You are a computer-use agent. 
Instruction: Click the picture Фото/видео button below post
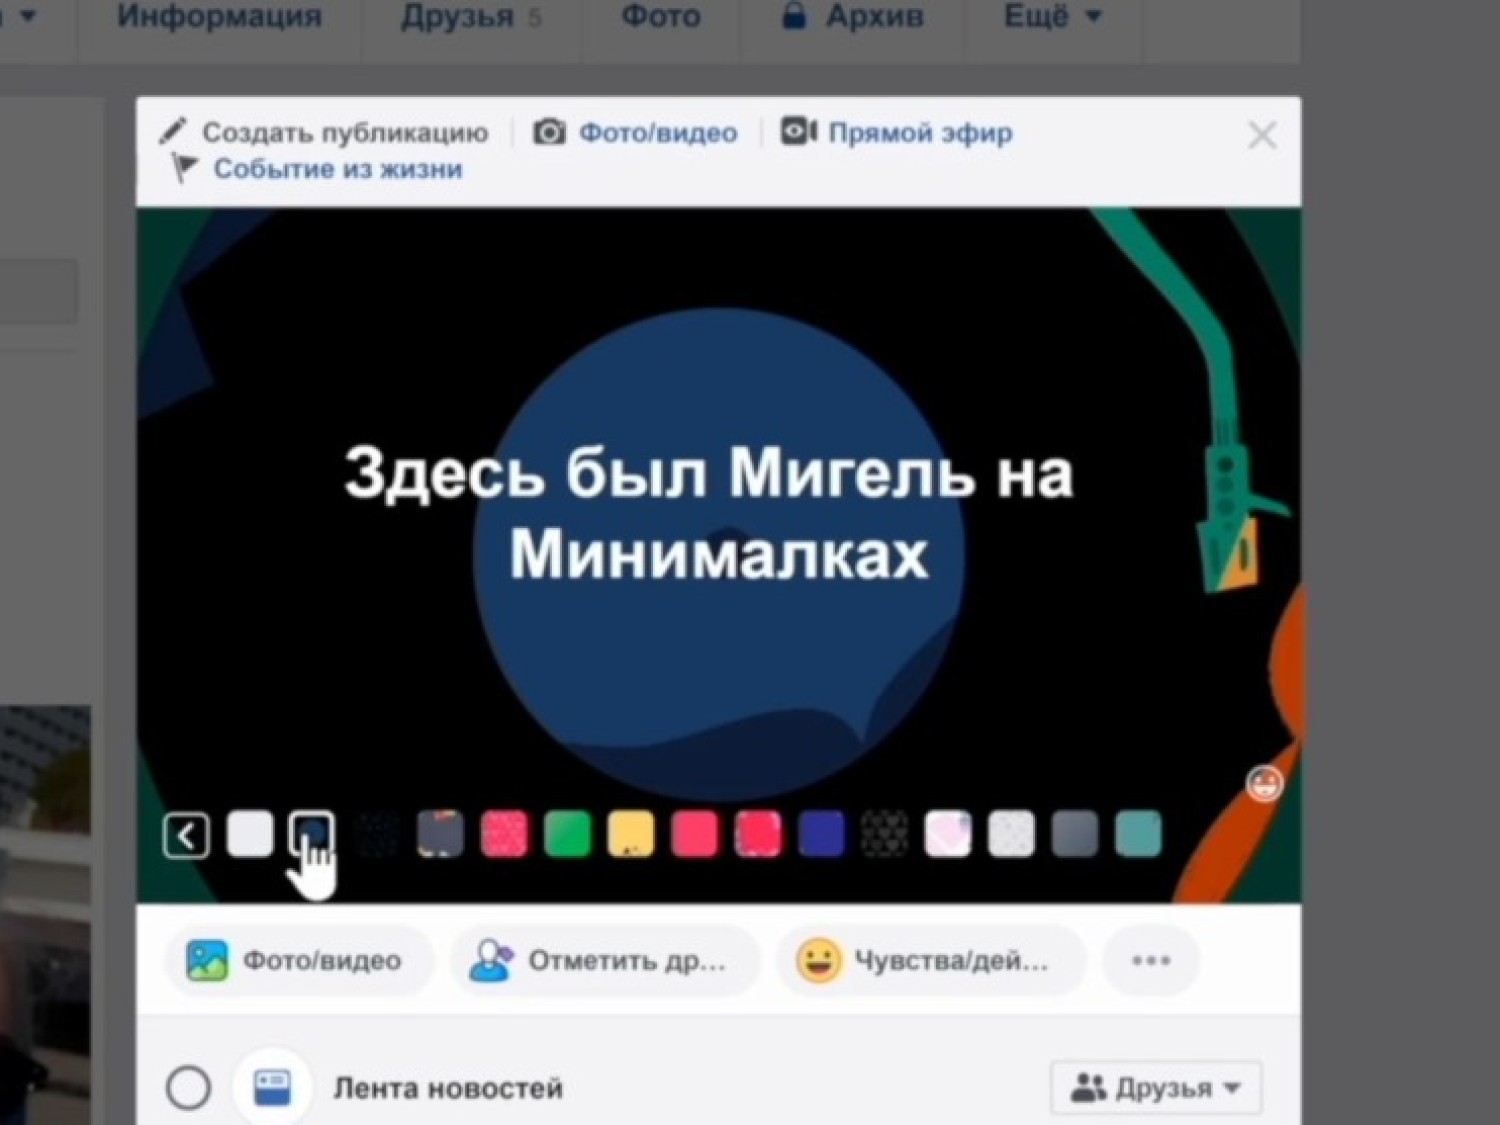coord(298,961)
